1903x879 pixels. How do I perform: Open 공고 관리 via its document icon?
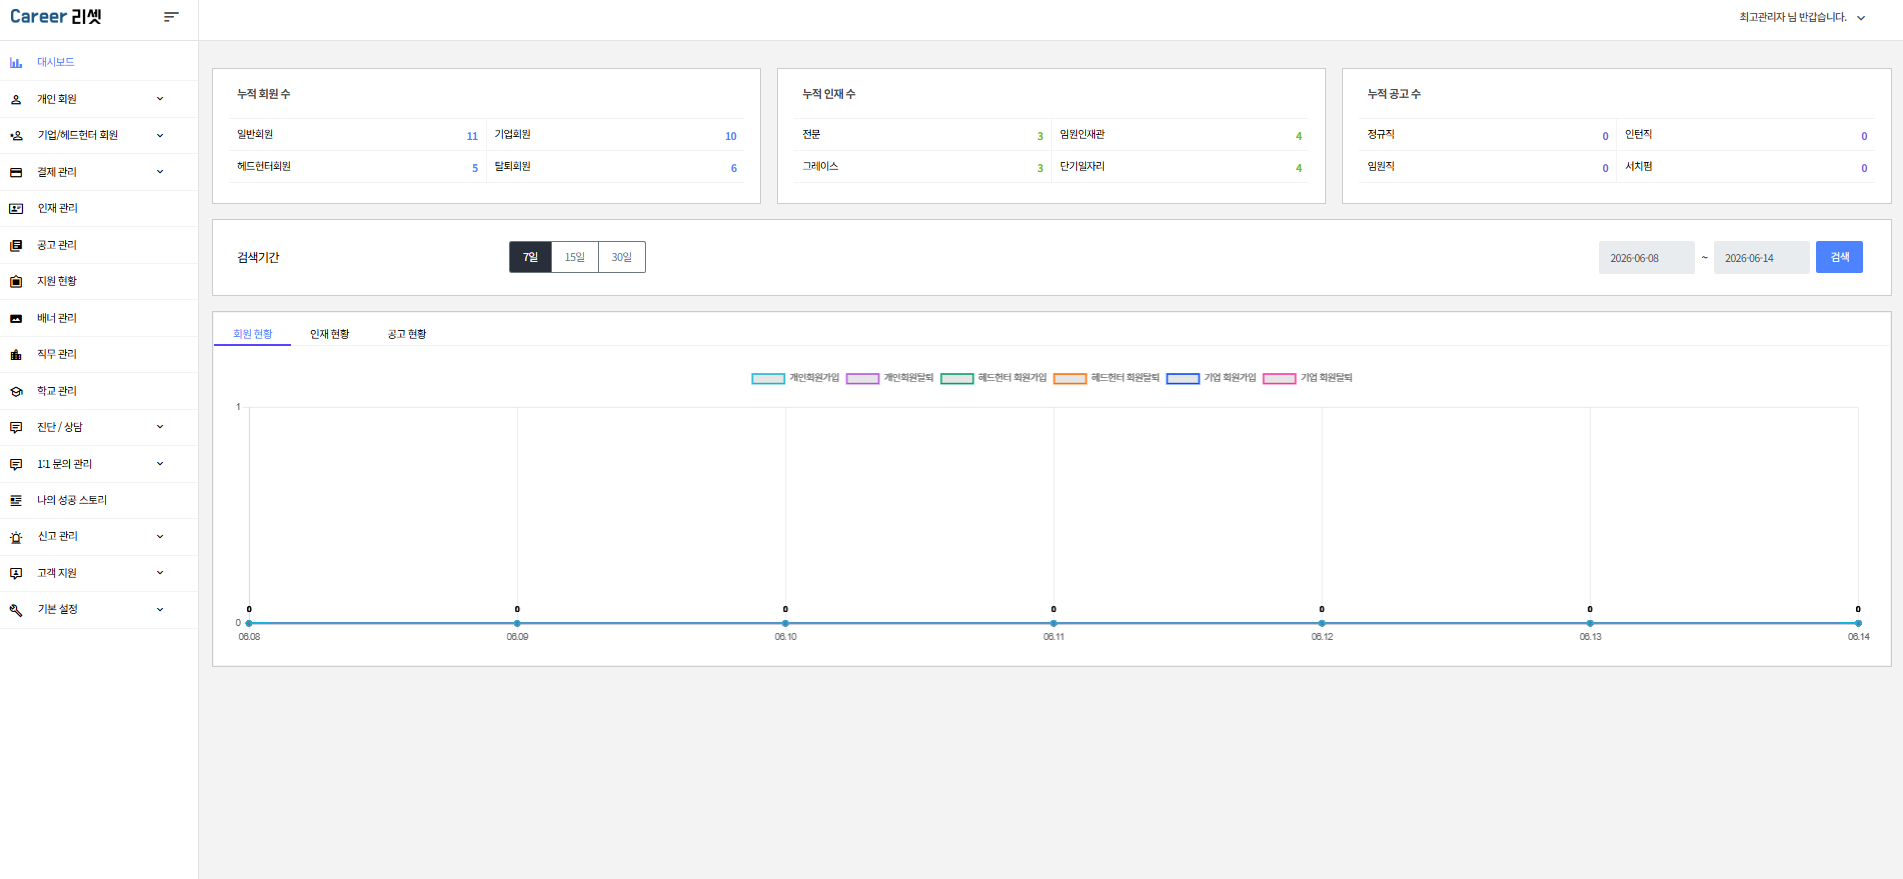click(16, 245)
